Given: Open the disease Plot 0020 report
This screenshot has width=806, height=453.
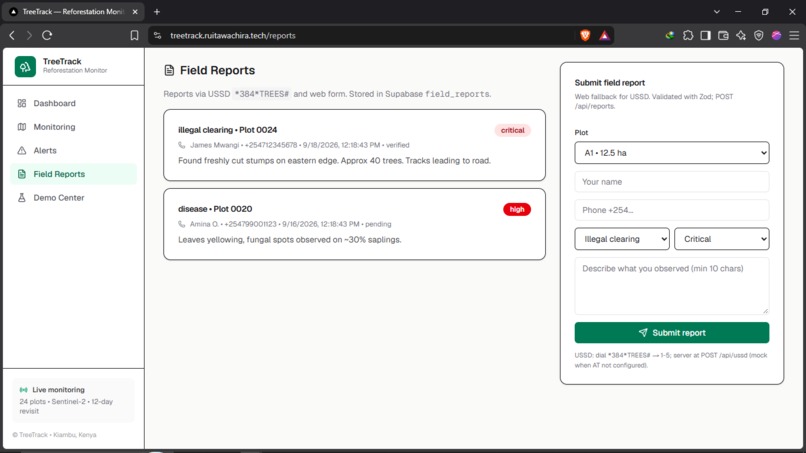Looking at the screenshot, I should pyautogui.click(x=354, y=224).
